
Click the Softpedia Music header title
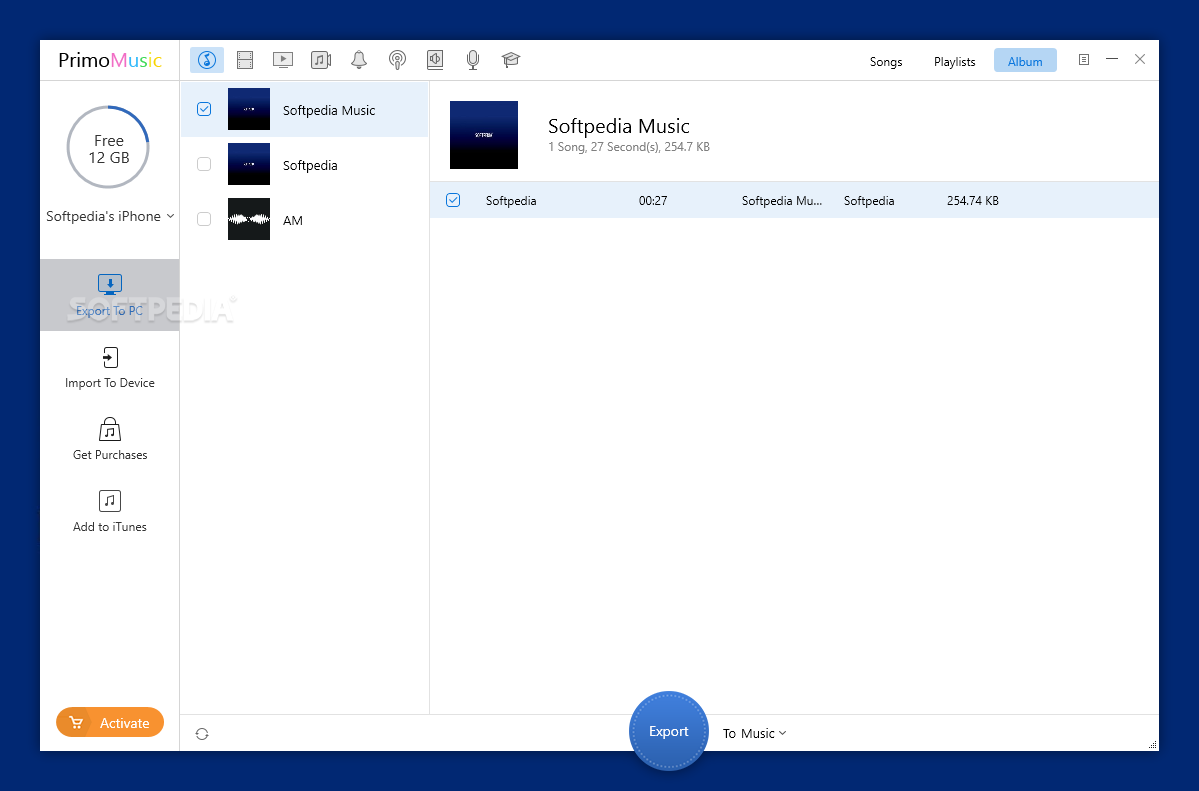(619, 126)
